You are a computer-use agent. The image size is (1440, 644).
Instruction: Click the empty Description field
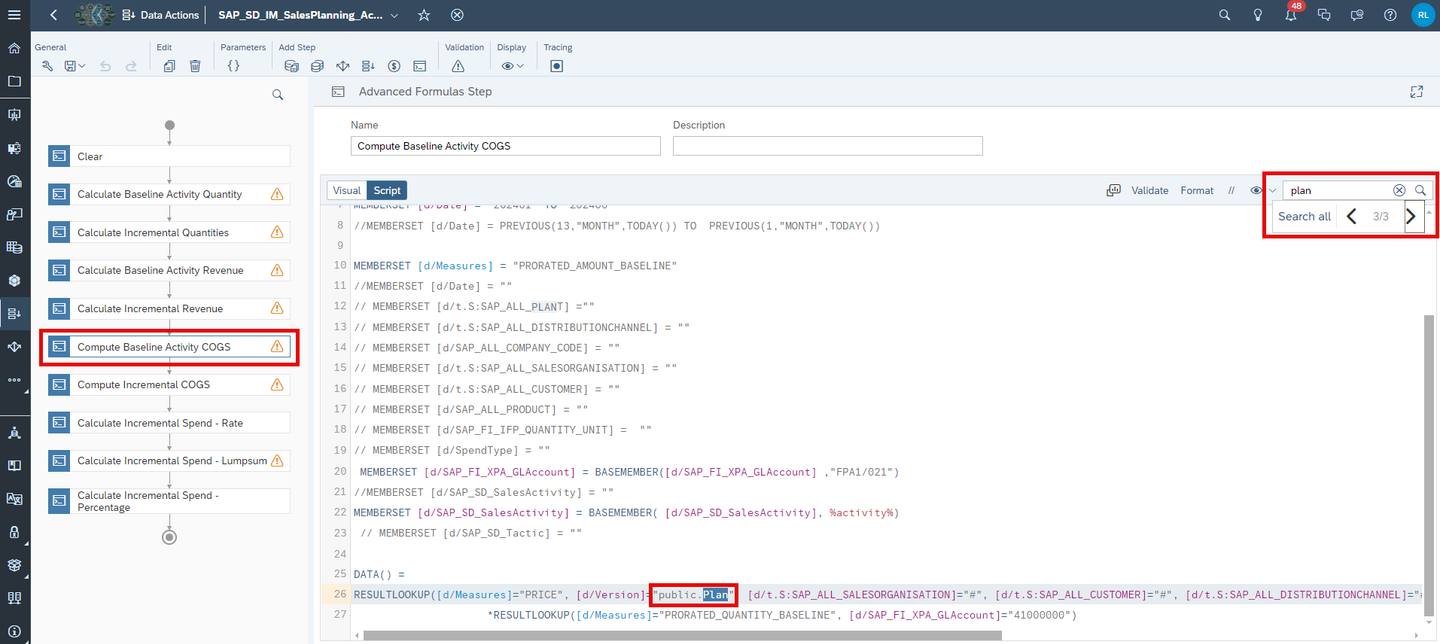(x=828, y=146)
